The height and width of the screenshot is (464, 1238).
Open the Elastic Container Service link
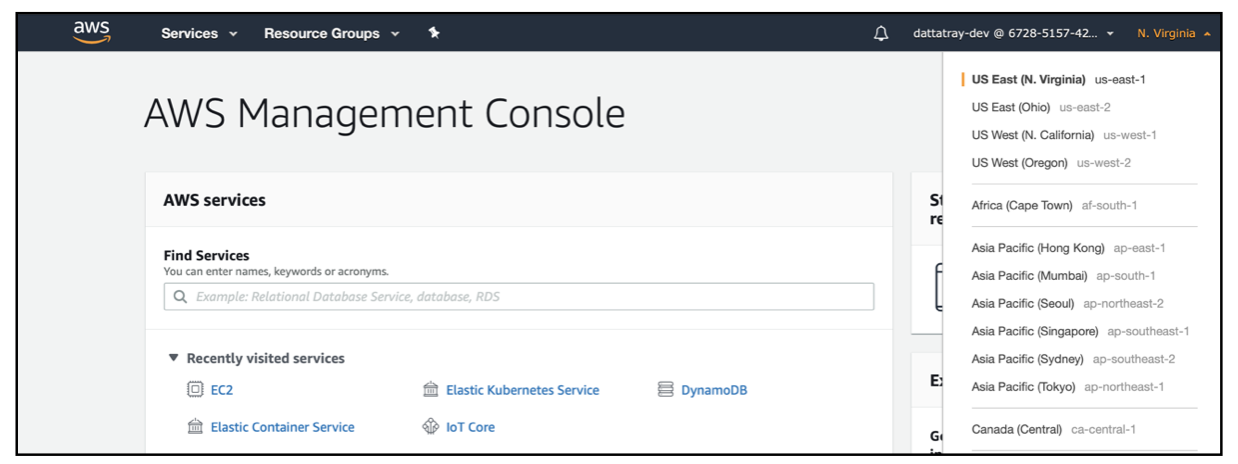[282, 427]
